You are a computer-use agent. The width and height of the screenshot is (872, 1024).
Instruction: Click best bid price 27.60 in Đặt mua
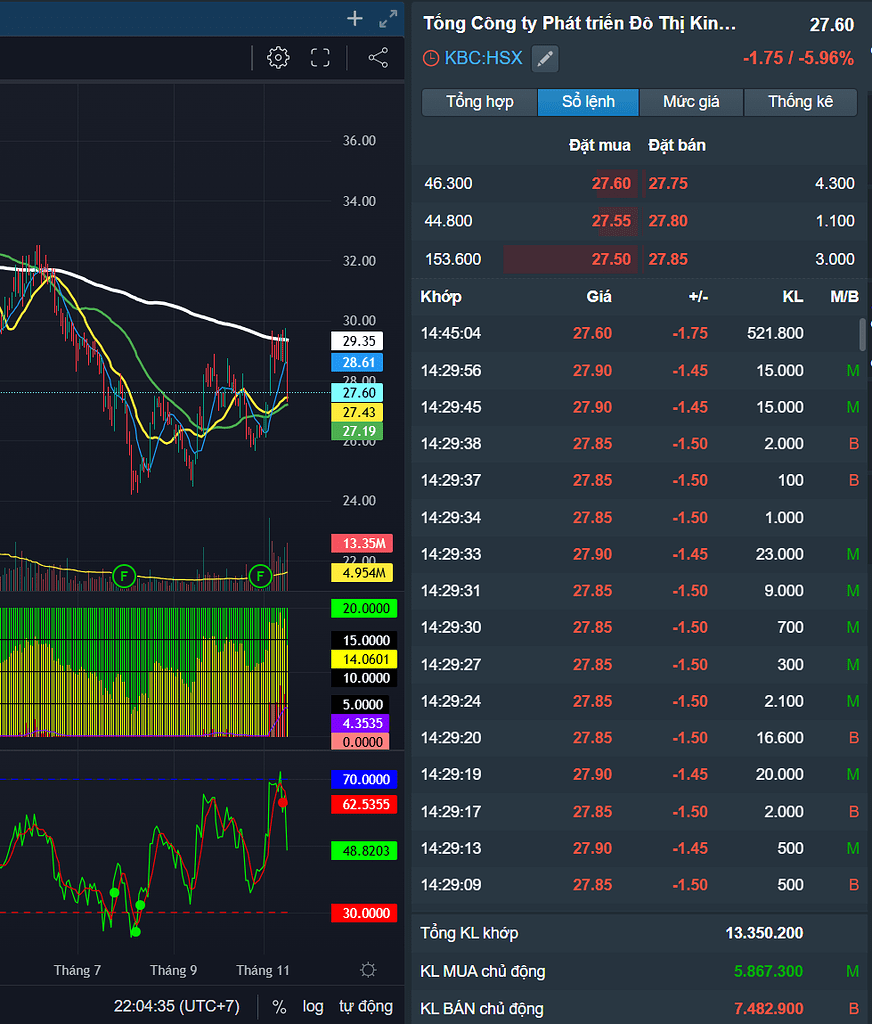pos(610,184)
